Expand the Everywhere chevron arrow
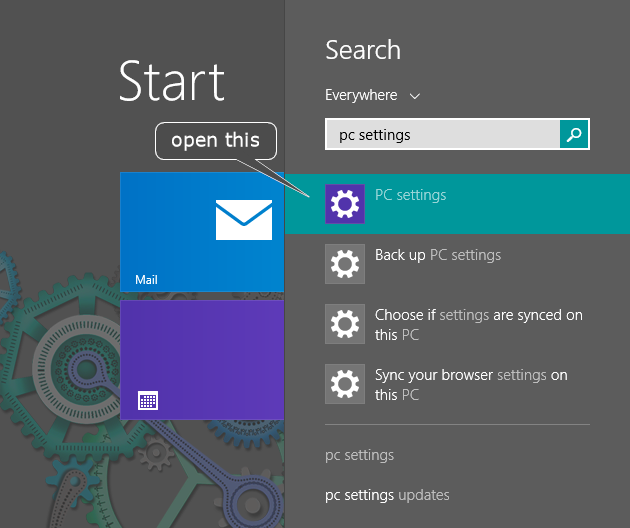 coord(415,96)
